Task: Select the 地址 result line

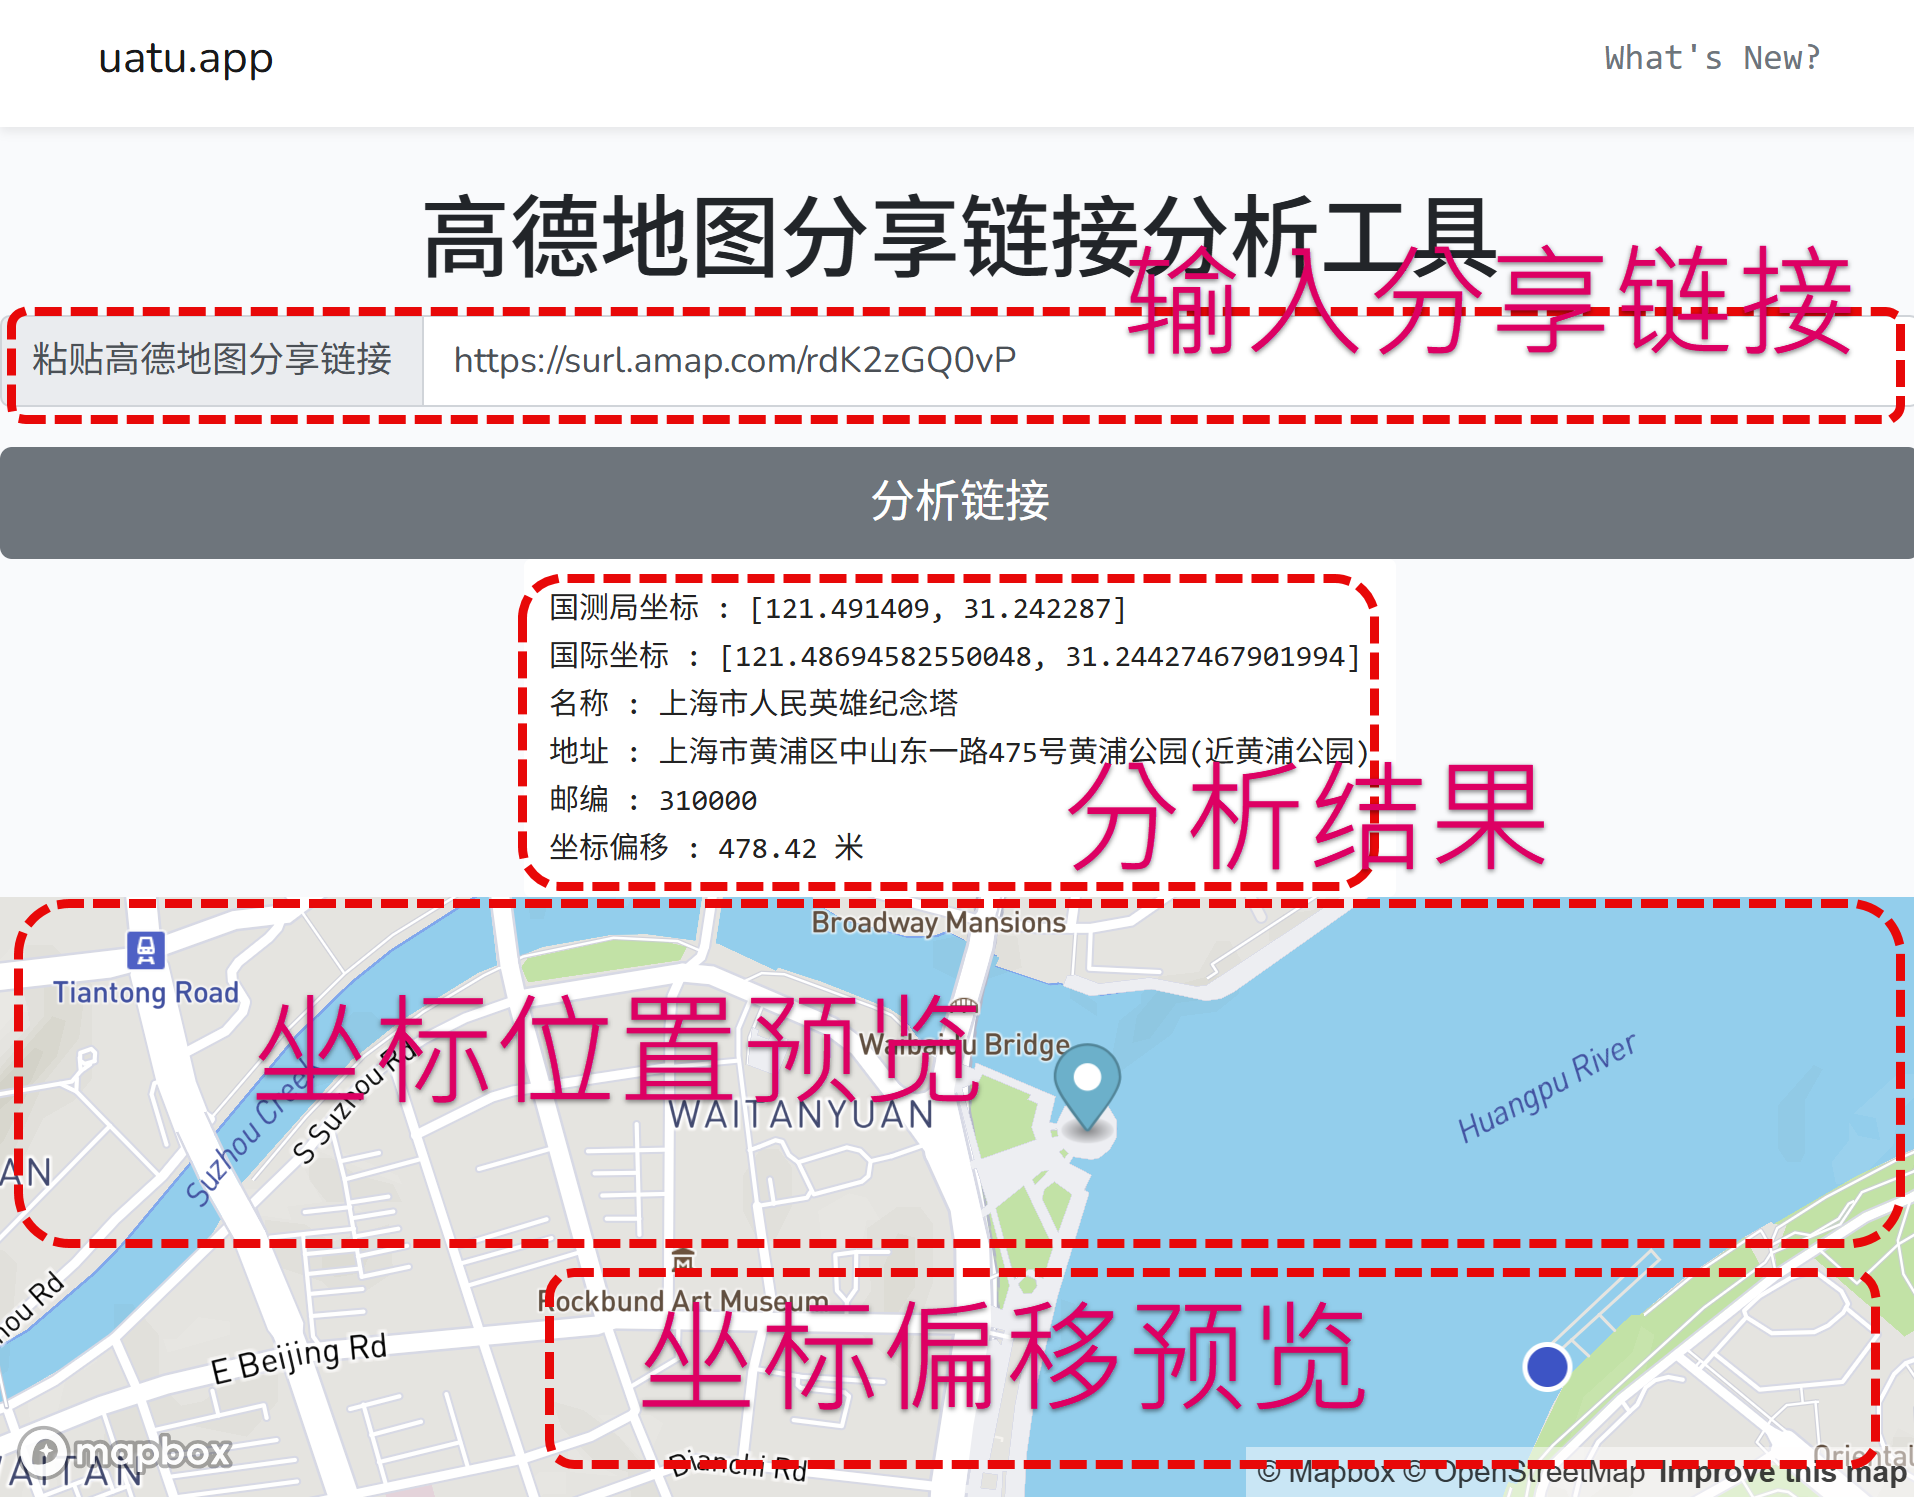Action: click(959, 752)
